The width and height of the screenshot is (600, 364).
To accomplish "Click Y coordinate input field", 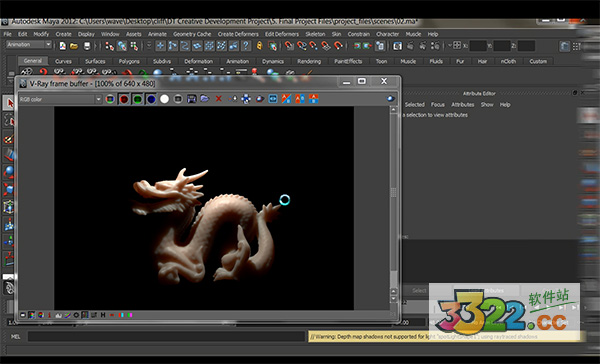I will (x=502, y=46).
